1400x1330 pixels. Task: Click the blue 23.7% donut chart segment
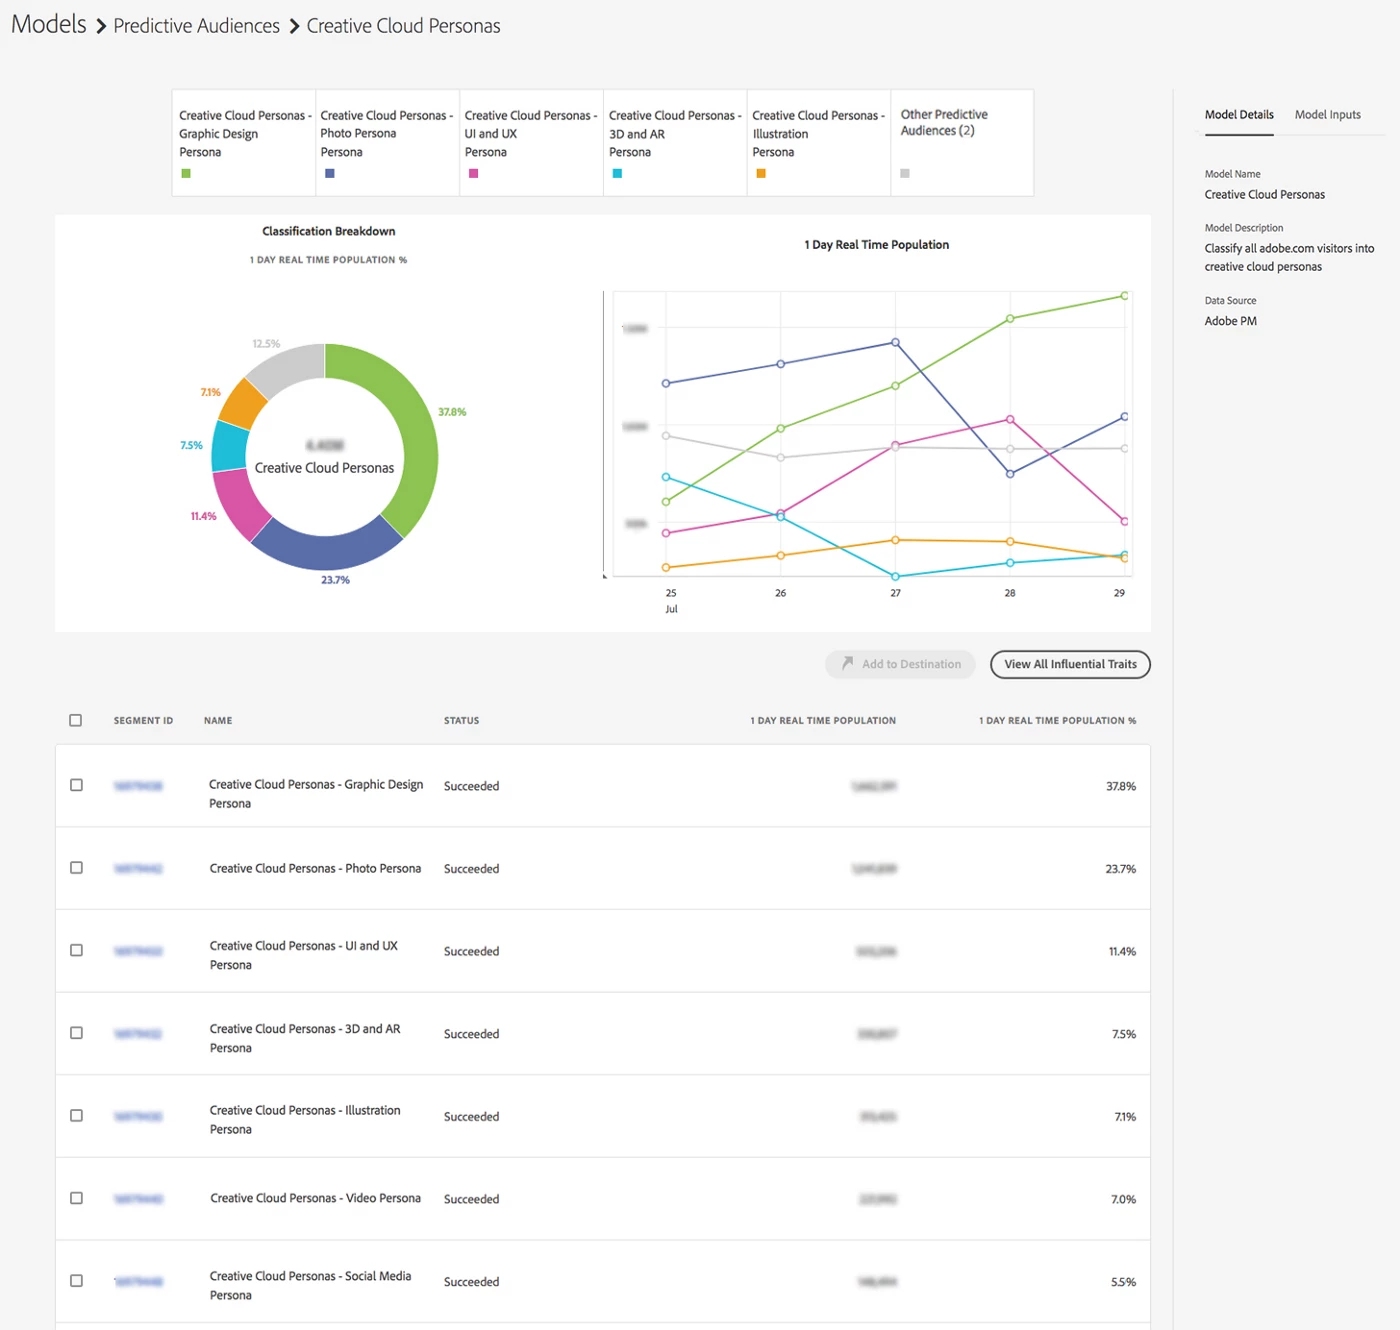coord(328,551)
